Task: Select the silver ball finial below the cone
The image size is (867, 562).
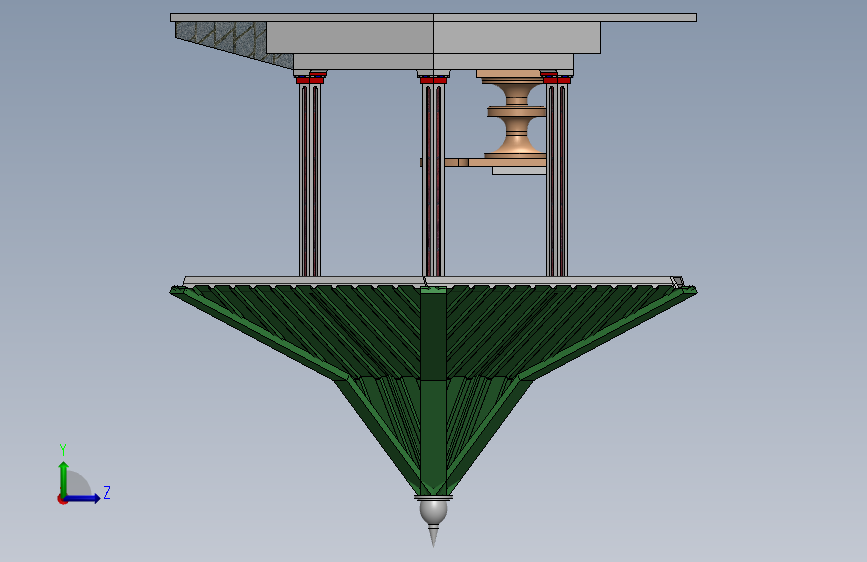Action: click(434, 512)
